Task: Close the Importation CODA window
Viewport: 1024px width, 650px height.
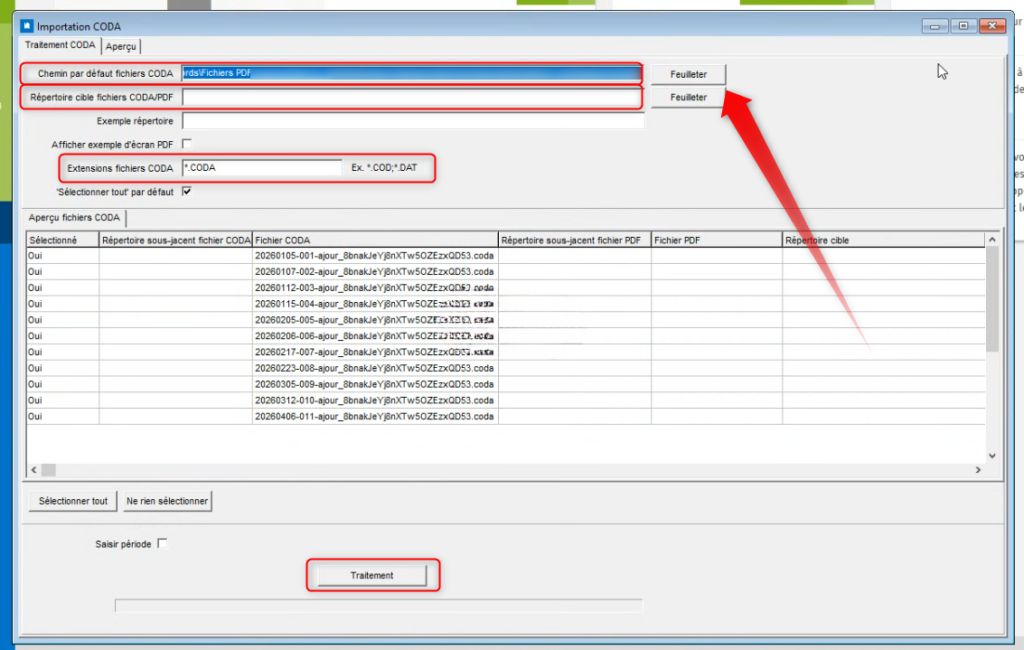Action: coord(990,26)
